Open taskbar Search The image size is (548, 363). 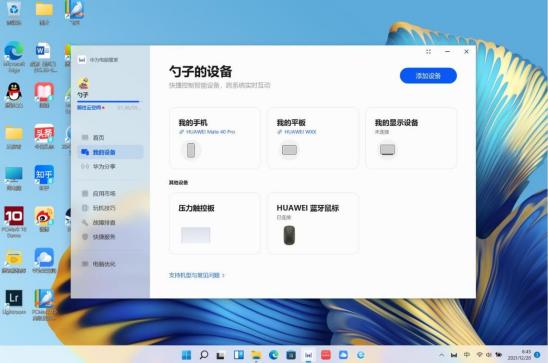(x=204, y=355)
